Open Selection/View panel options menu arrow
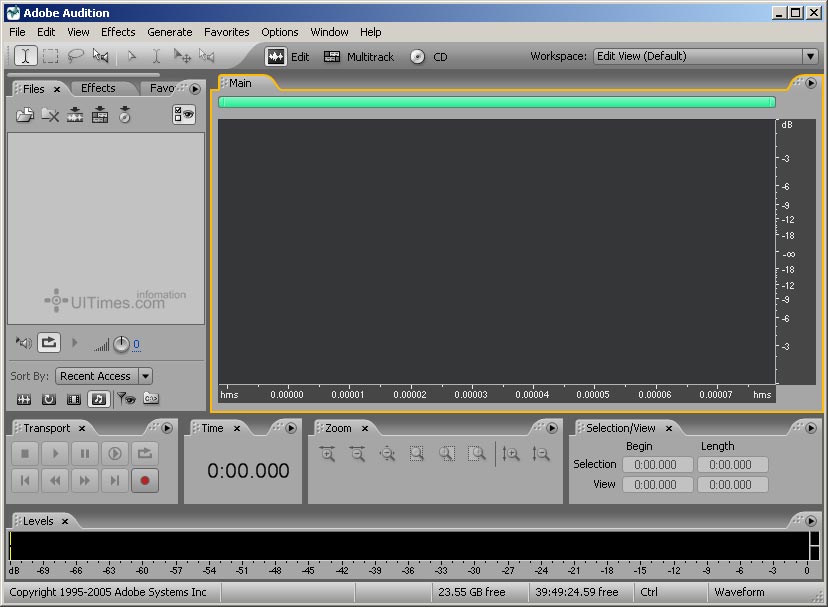This screenshot has height=607, width=828. click(x=811, y=428)
